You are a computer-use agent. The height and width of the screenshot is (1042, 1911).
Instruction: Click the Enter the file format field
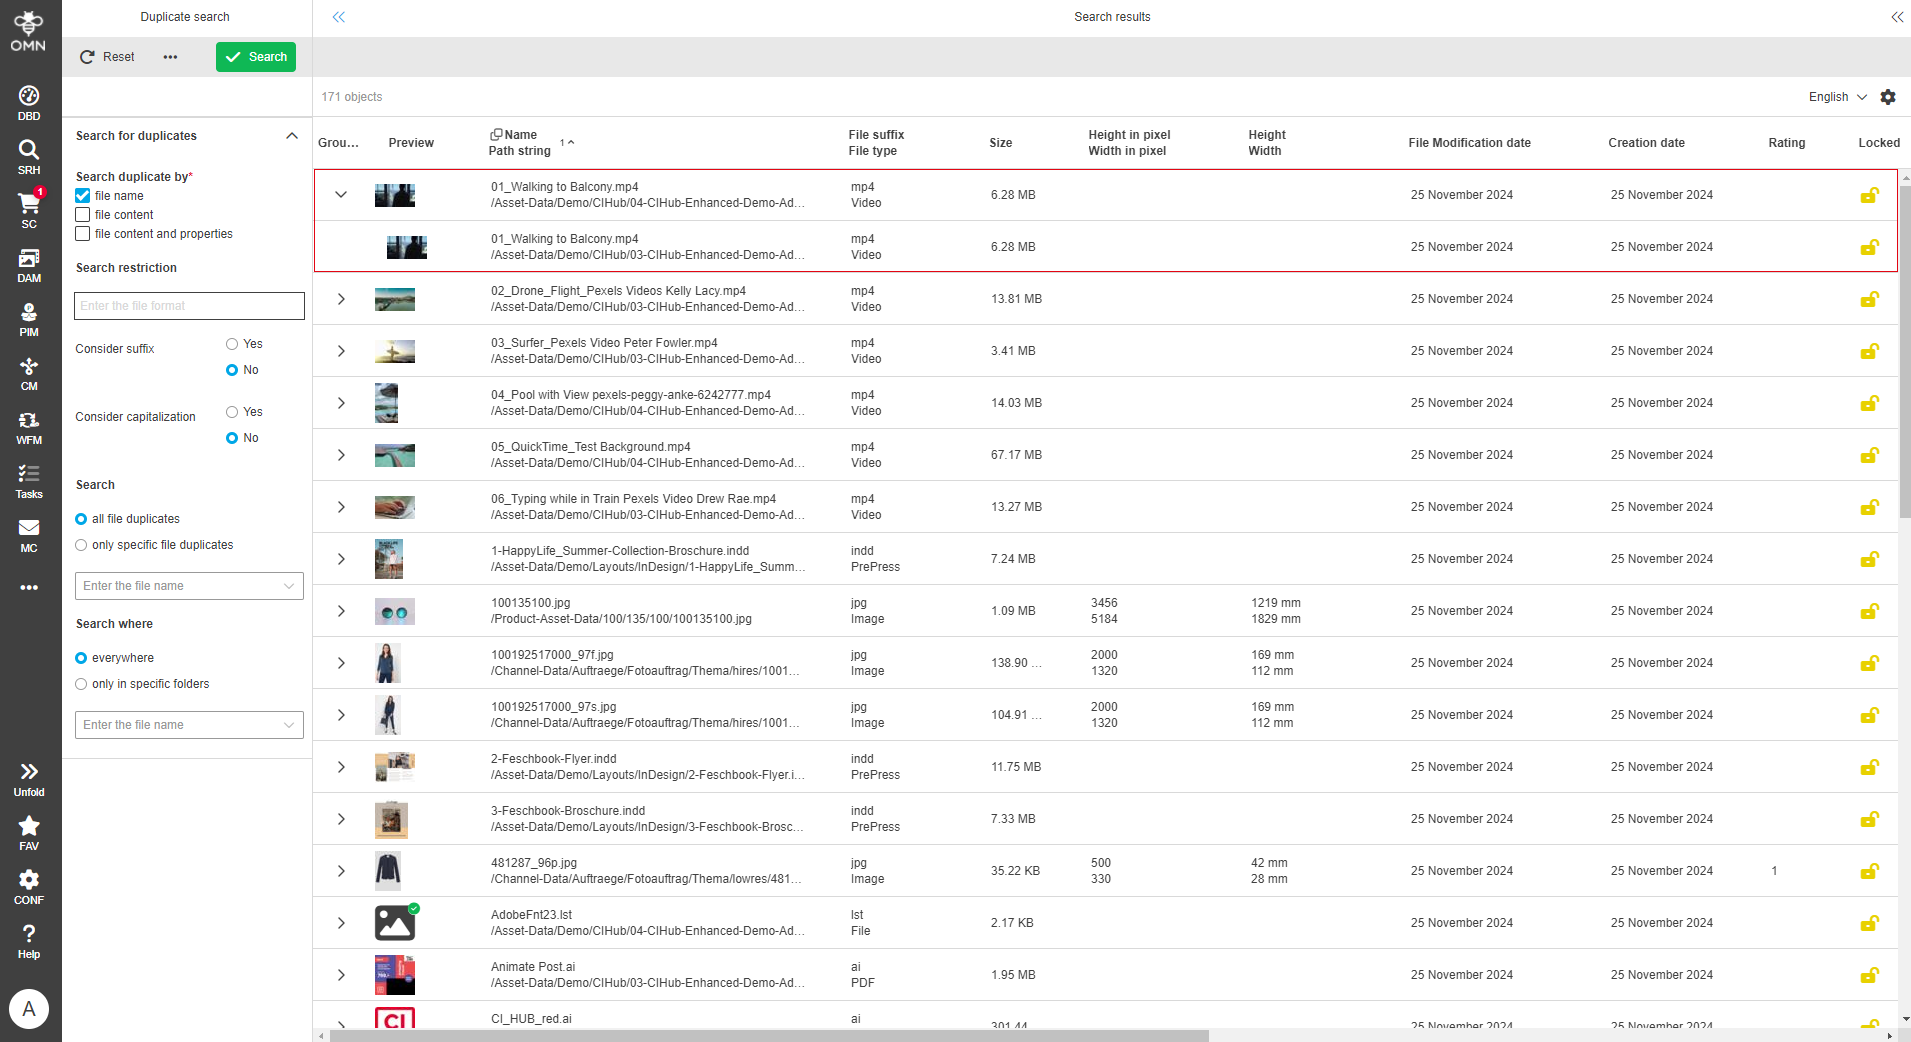point(188,306)
